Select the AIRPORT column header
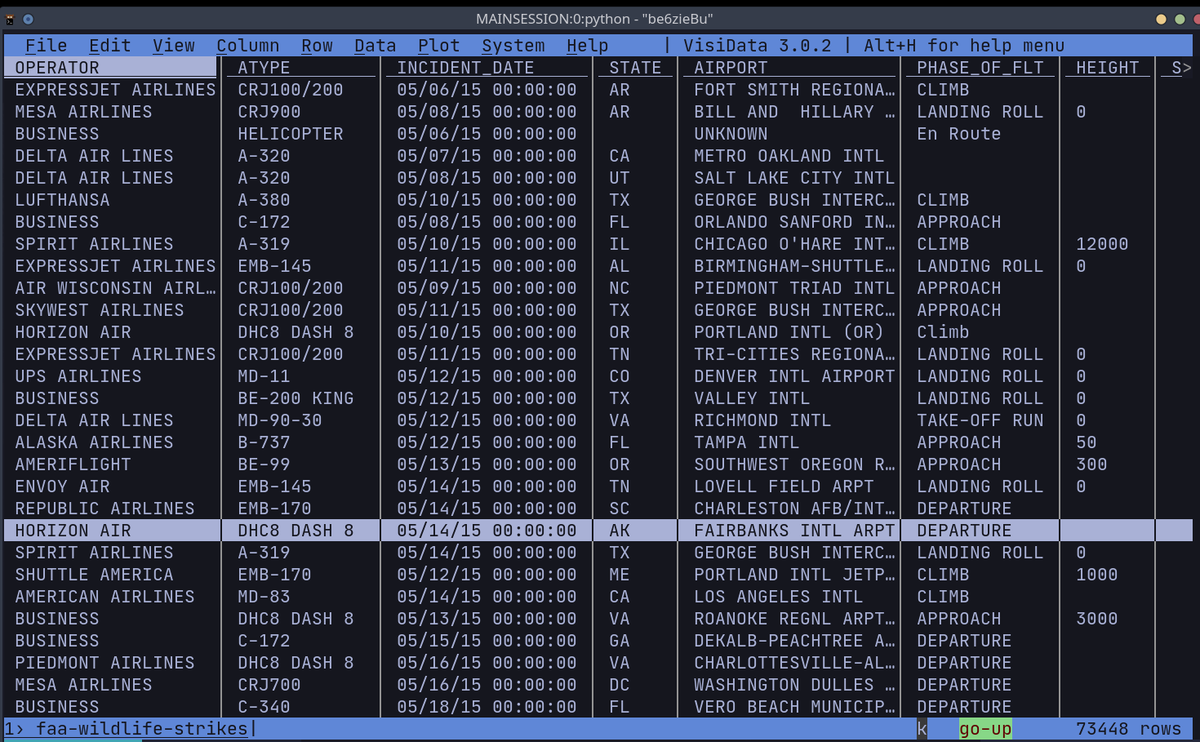Viewport: 1200px width, 742px height. coord(731,67)
